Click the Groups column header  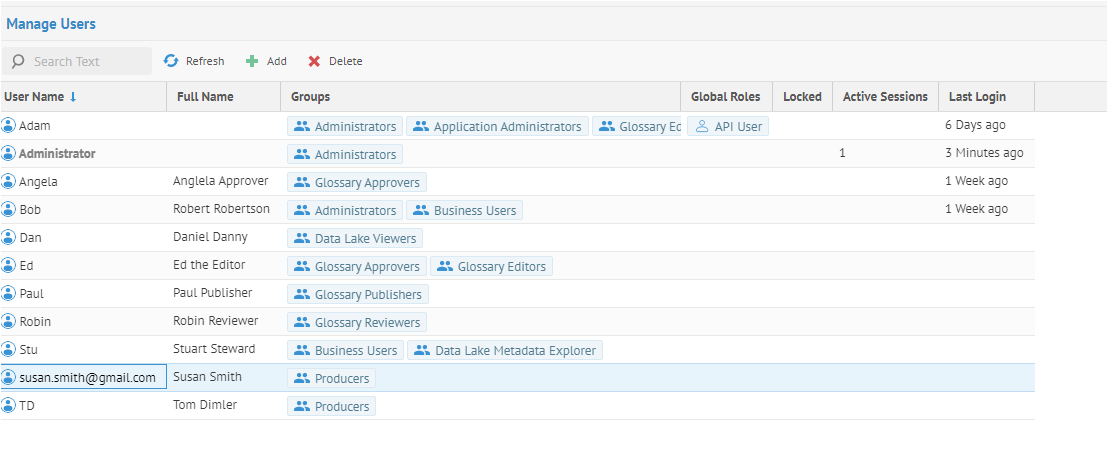pos(310,97)
